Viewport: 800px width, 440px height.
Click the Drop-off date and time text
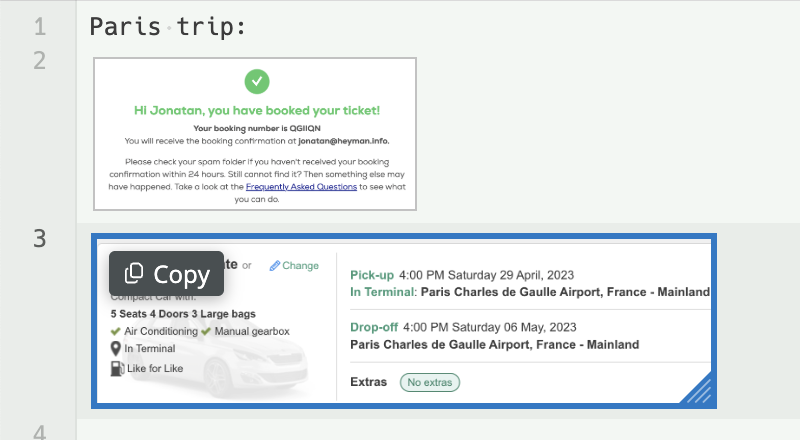[492, 327]
